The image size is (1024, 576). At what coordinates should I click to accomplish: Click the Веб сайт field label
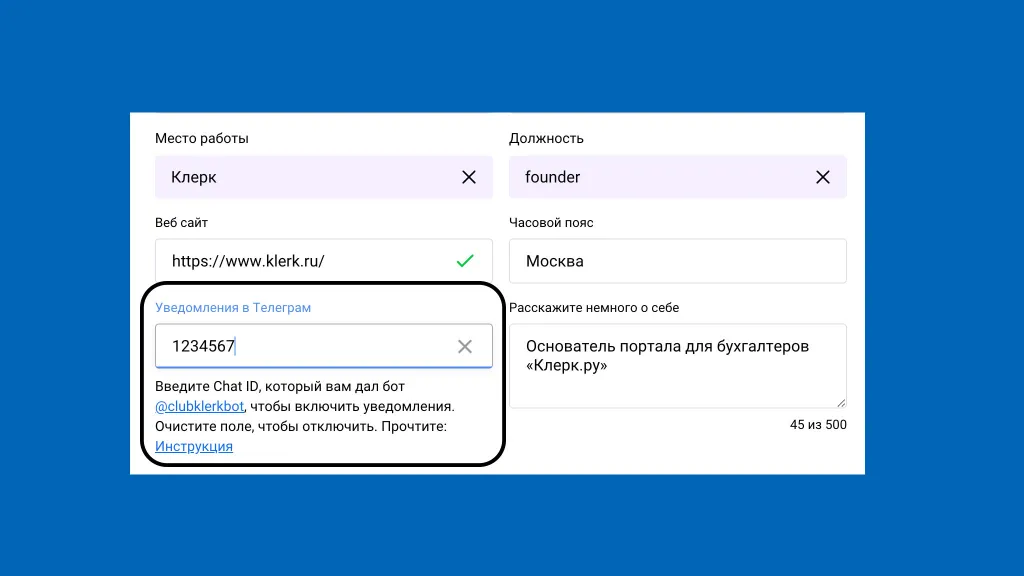pyautogui.click(x=182, y=223)
